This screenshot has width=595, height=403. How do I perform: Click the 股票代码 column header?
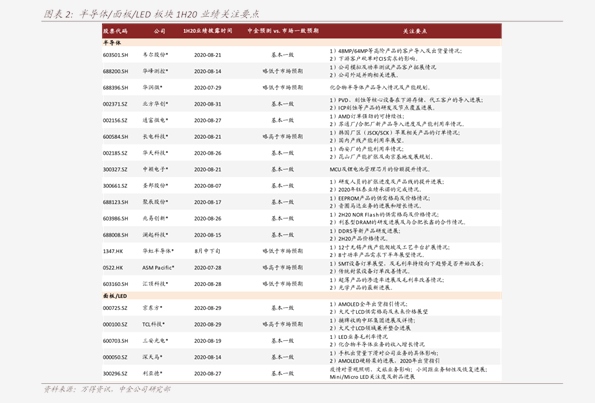(x=115, y=31)
